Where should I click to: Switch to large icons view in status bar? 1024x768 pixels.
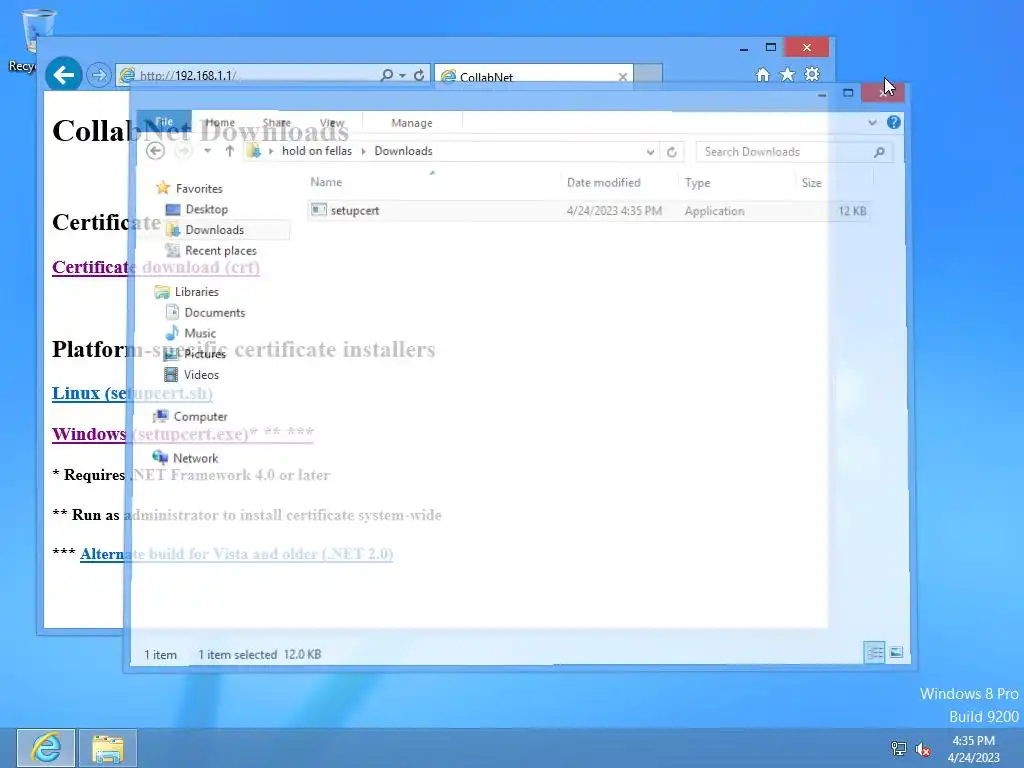(x=896, y=652)
